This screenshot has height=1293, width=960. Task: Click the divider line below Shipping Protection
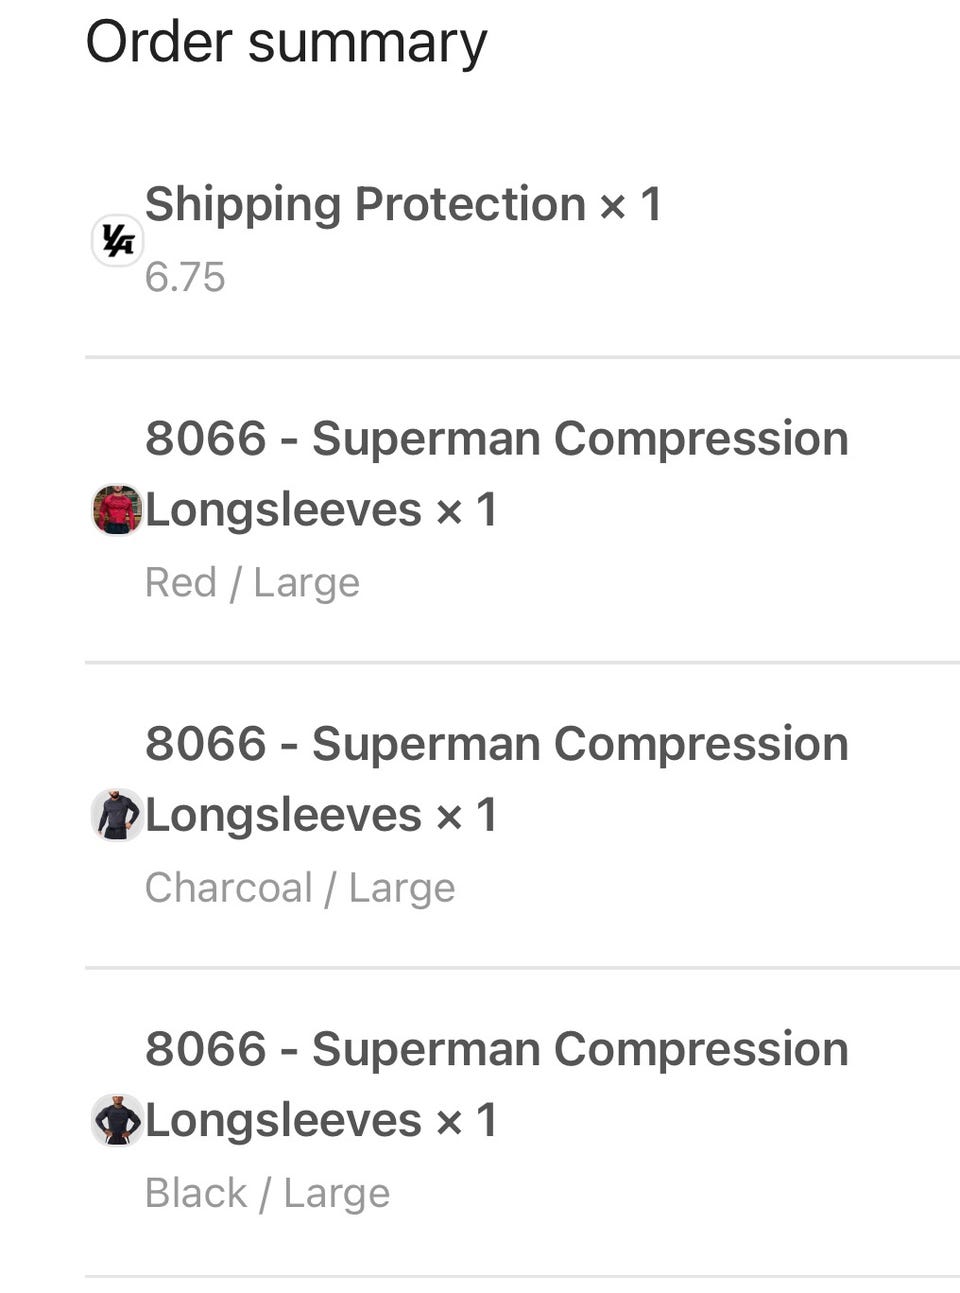(522, 356)
